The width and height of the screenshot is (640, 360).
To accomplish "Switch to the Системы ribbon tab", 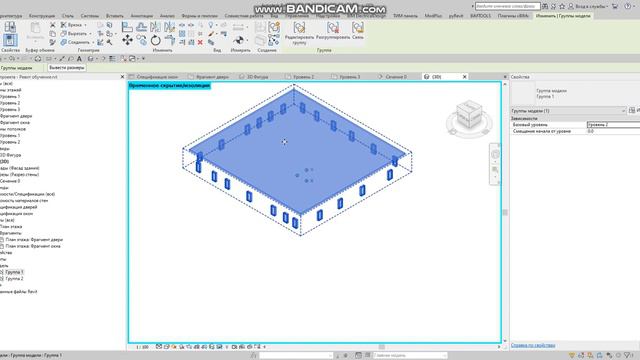I will (89, 16).
